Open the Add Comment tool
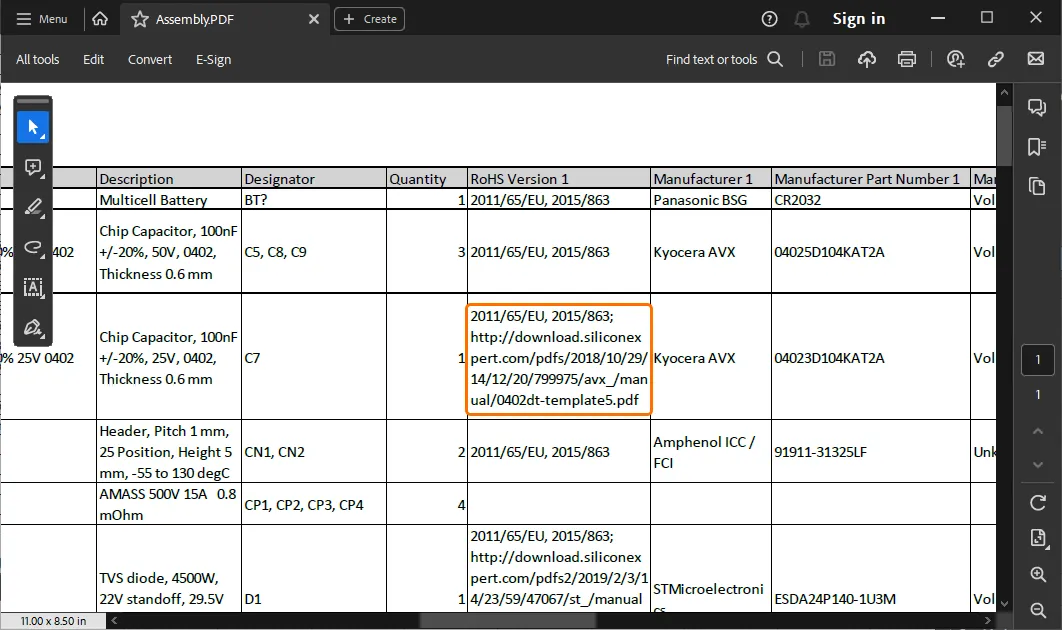Image resolution: width=1062 pixels, height=630 pixels. point(33,167)
